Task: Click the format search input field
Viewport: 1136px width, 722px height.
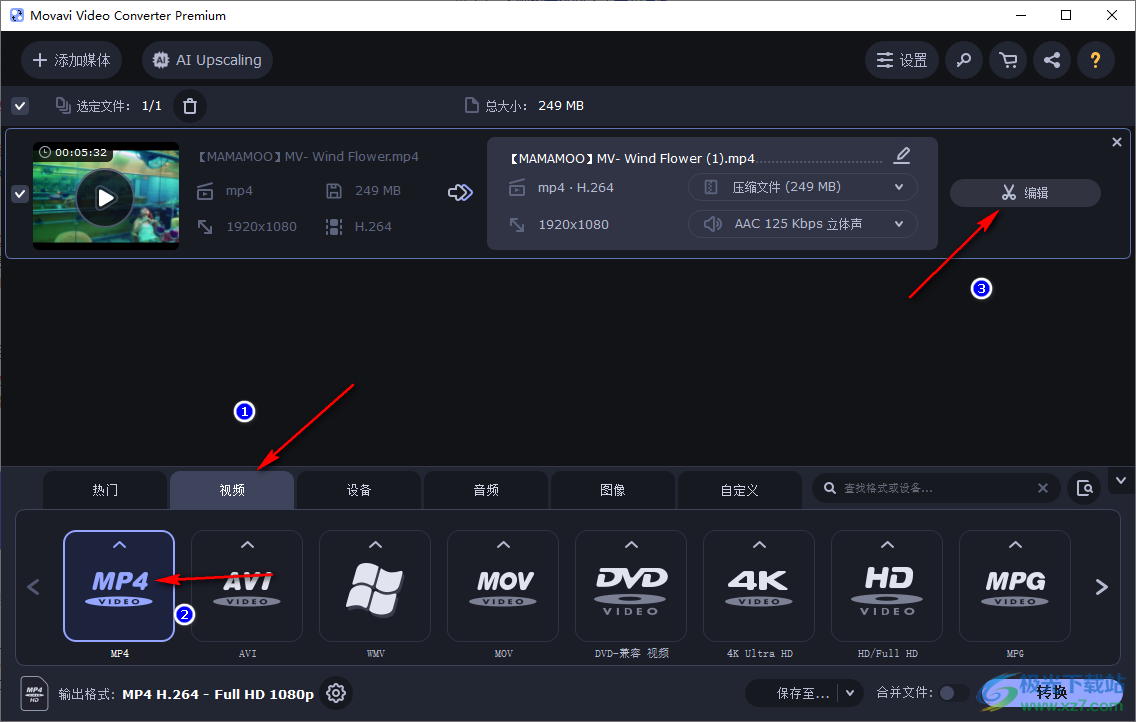Action: point(935,488)
